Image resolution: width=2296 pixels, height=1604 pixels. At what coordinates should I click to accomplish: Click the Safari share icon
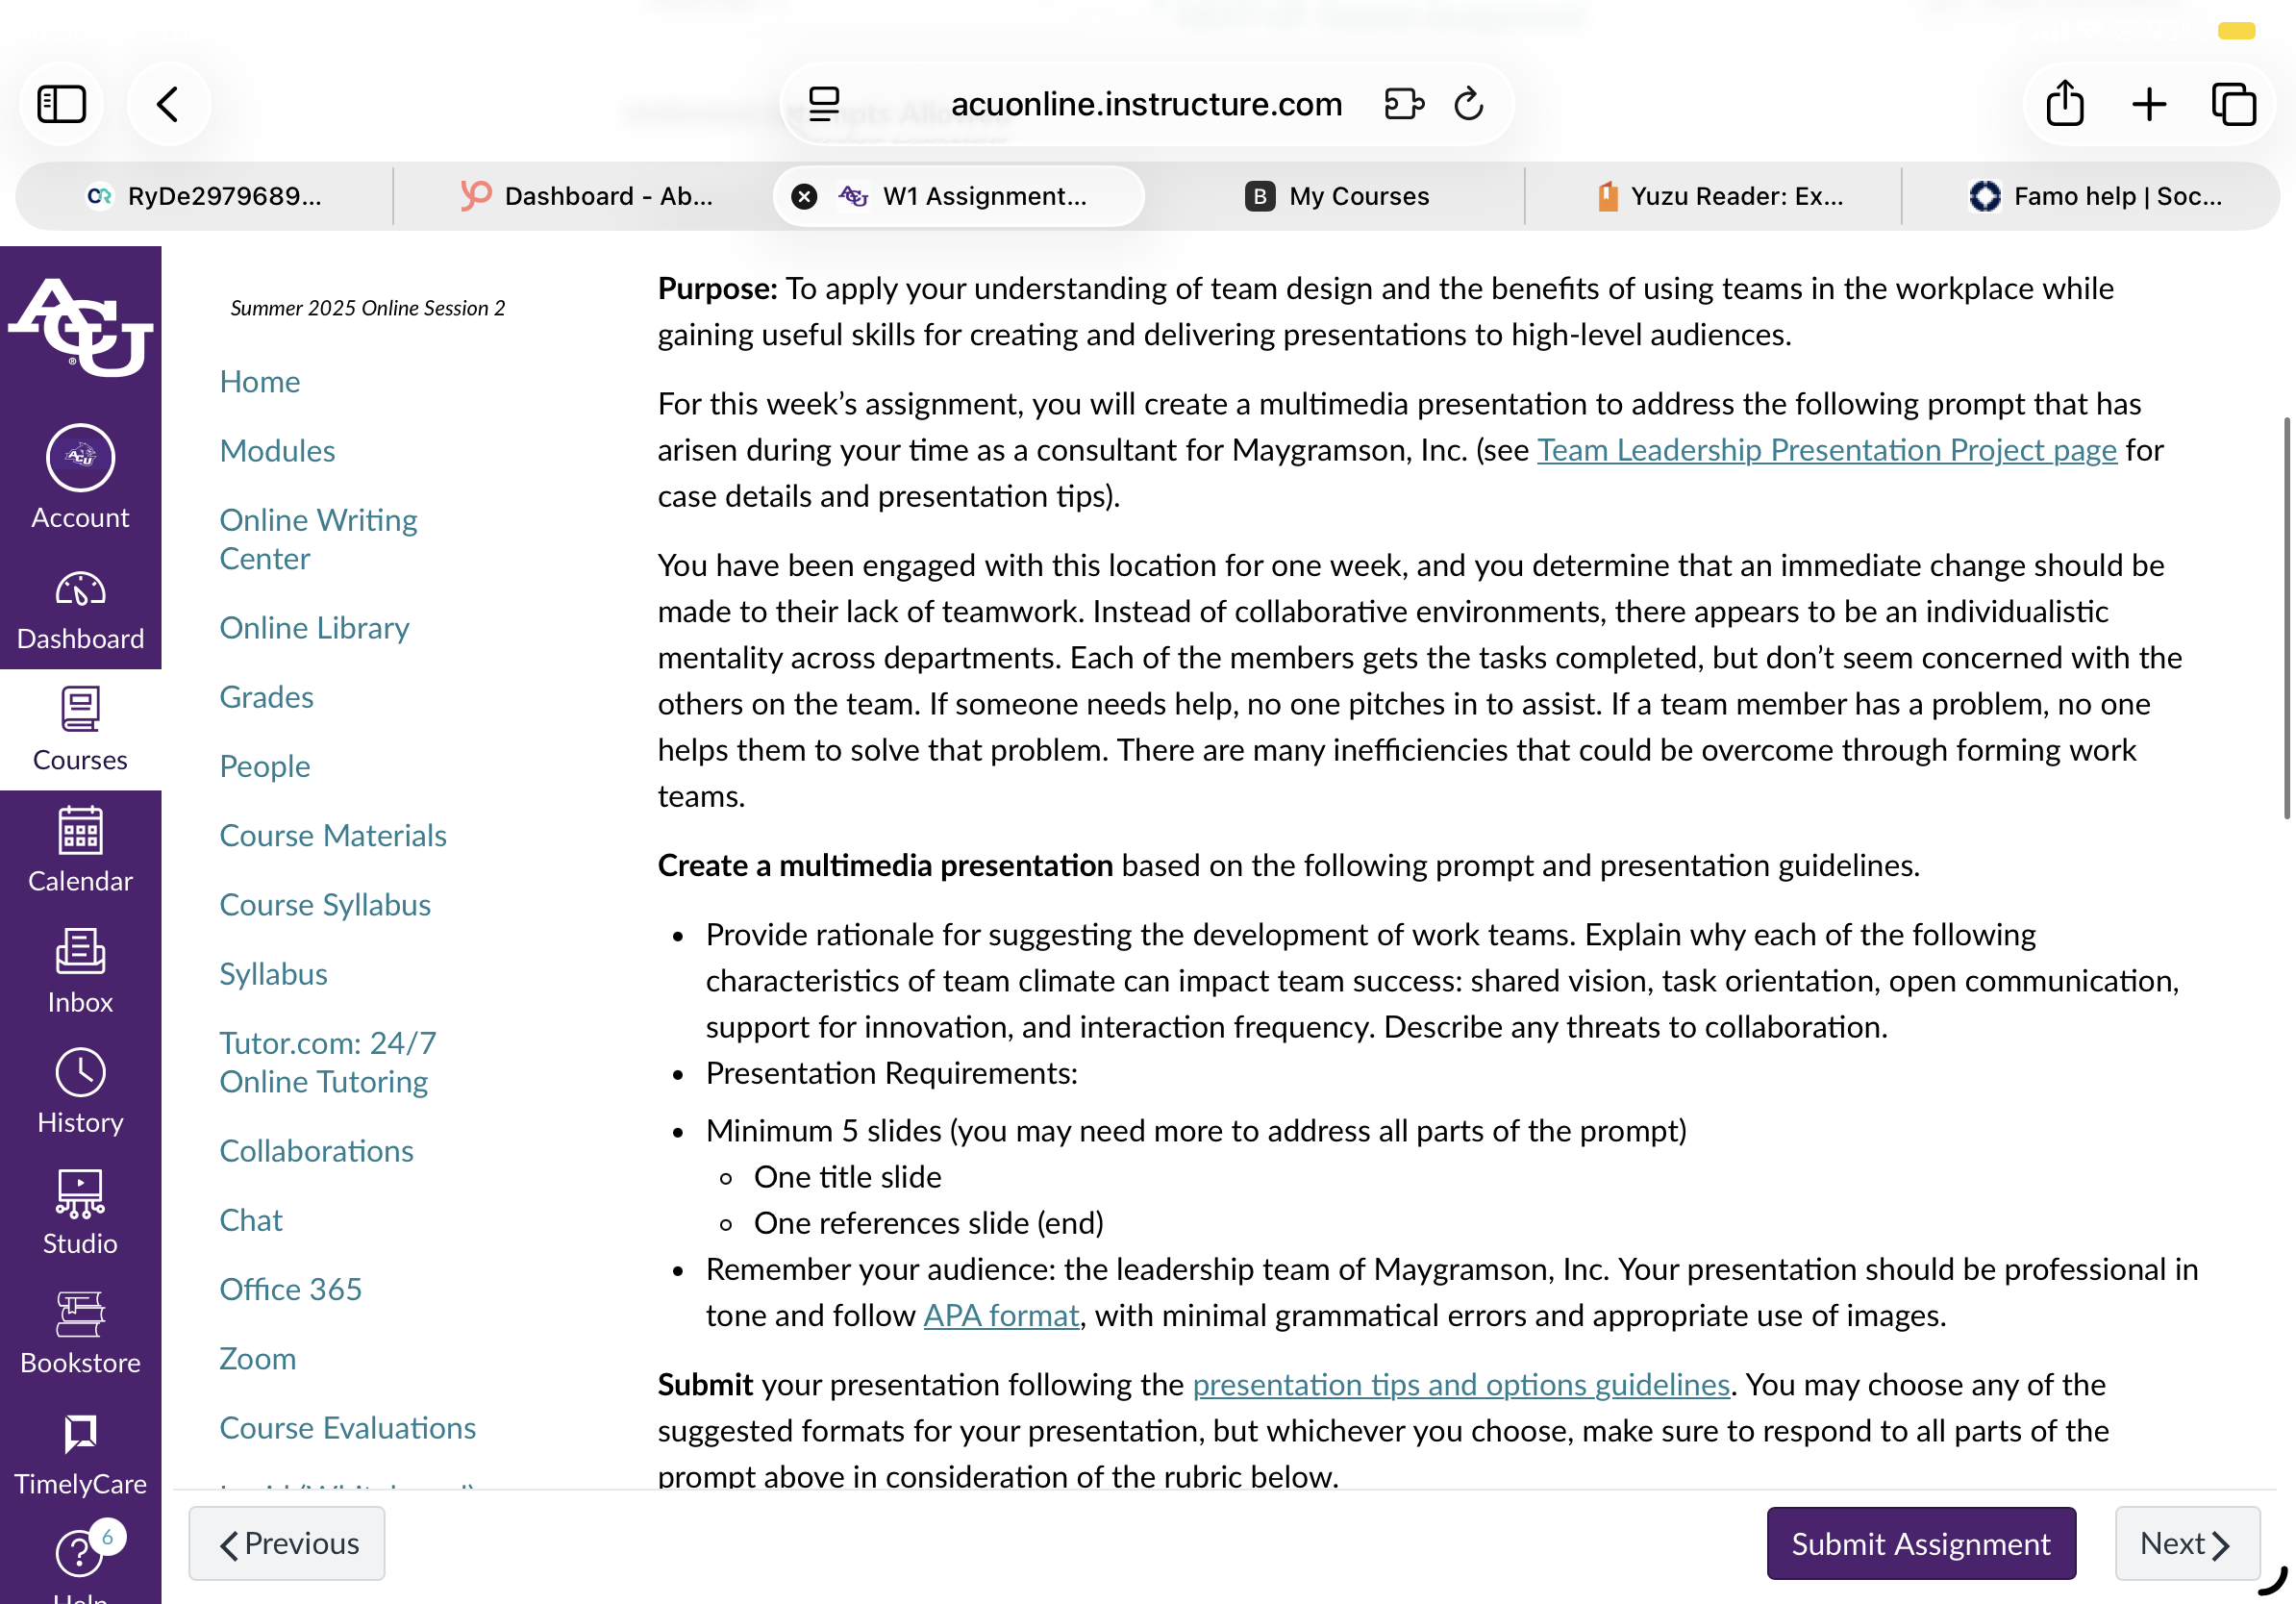click(x=2065, y=103)
